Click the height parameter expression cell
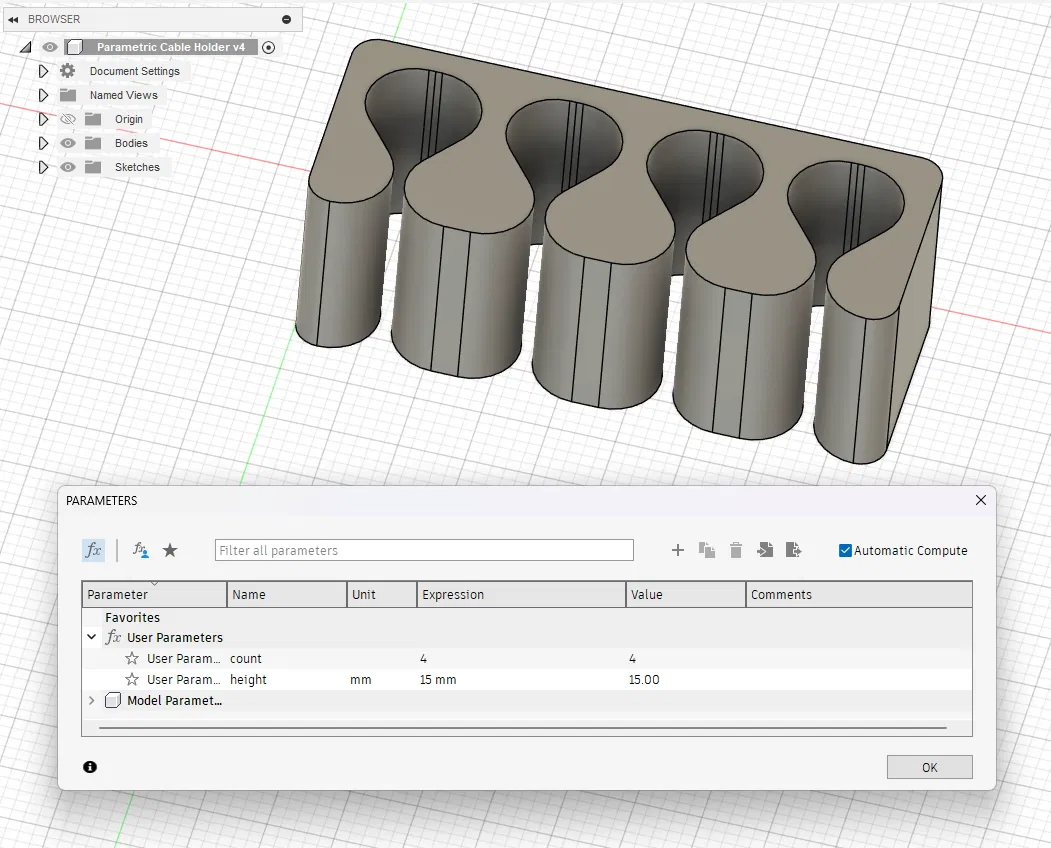The image size is (1051, 848). click(520, 680)
